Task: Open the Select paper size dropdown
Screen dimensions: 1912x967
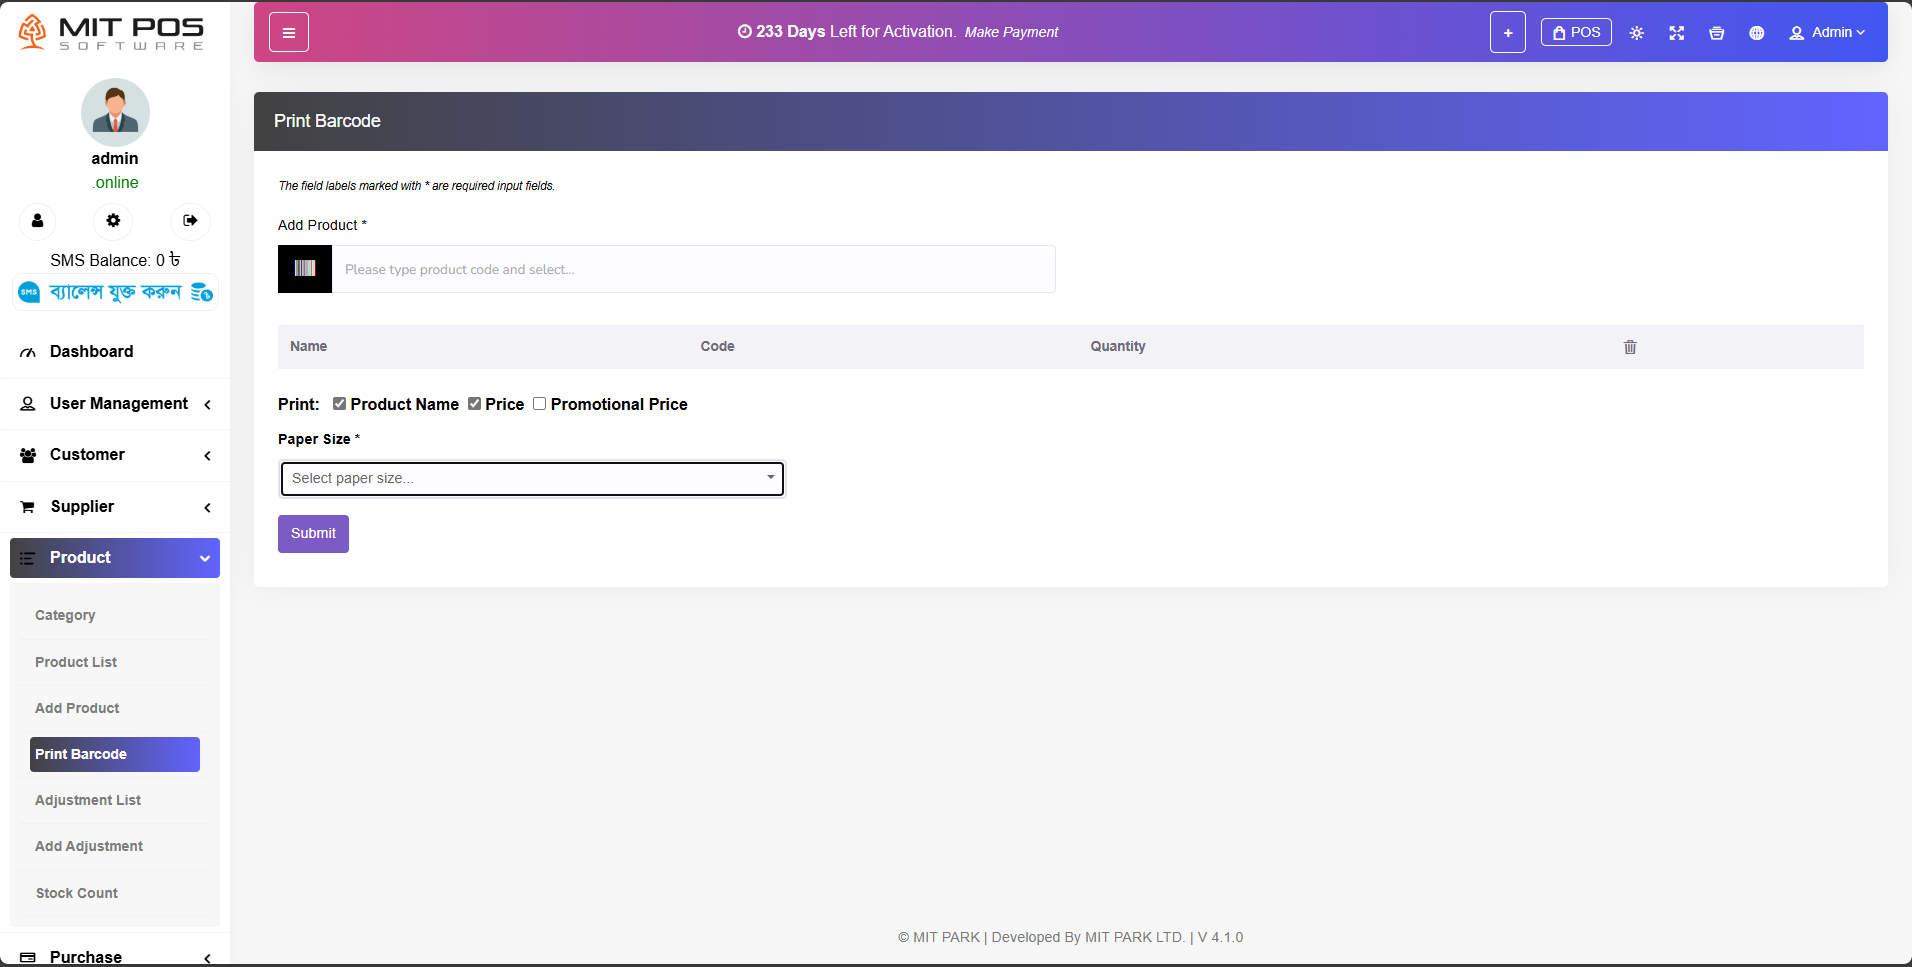Action: tap(532, 478)
